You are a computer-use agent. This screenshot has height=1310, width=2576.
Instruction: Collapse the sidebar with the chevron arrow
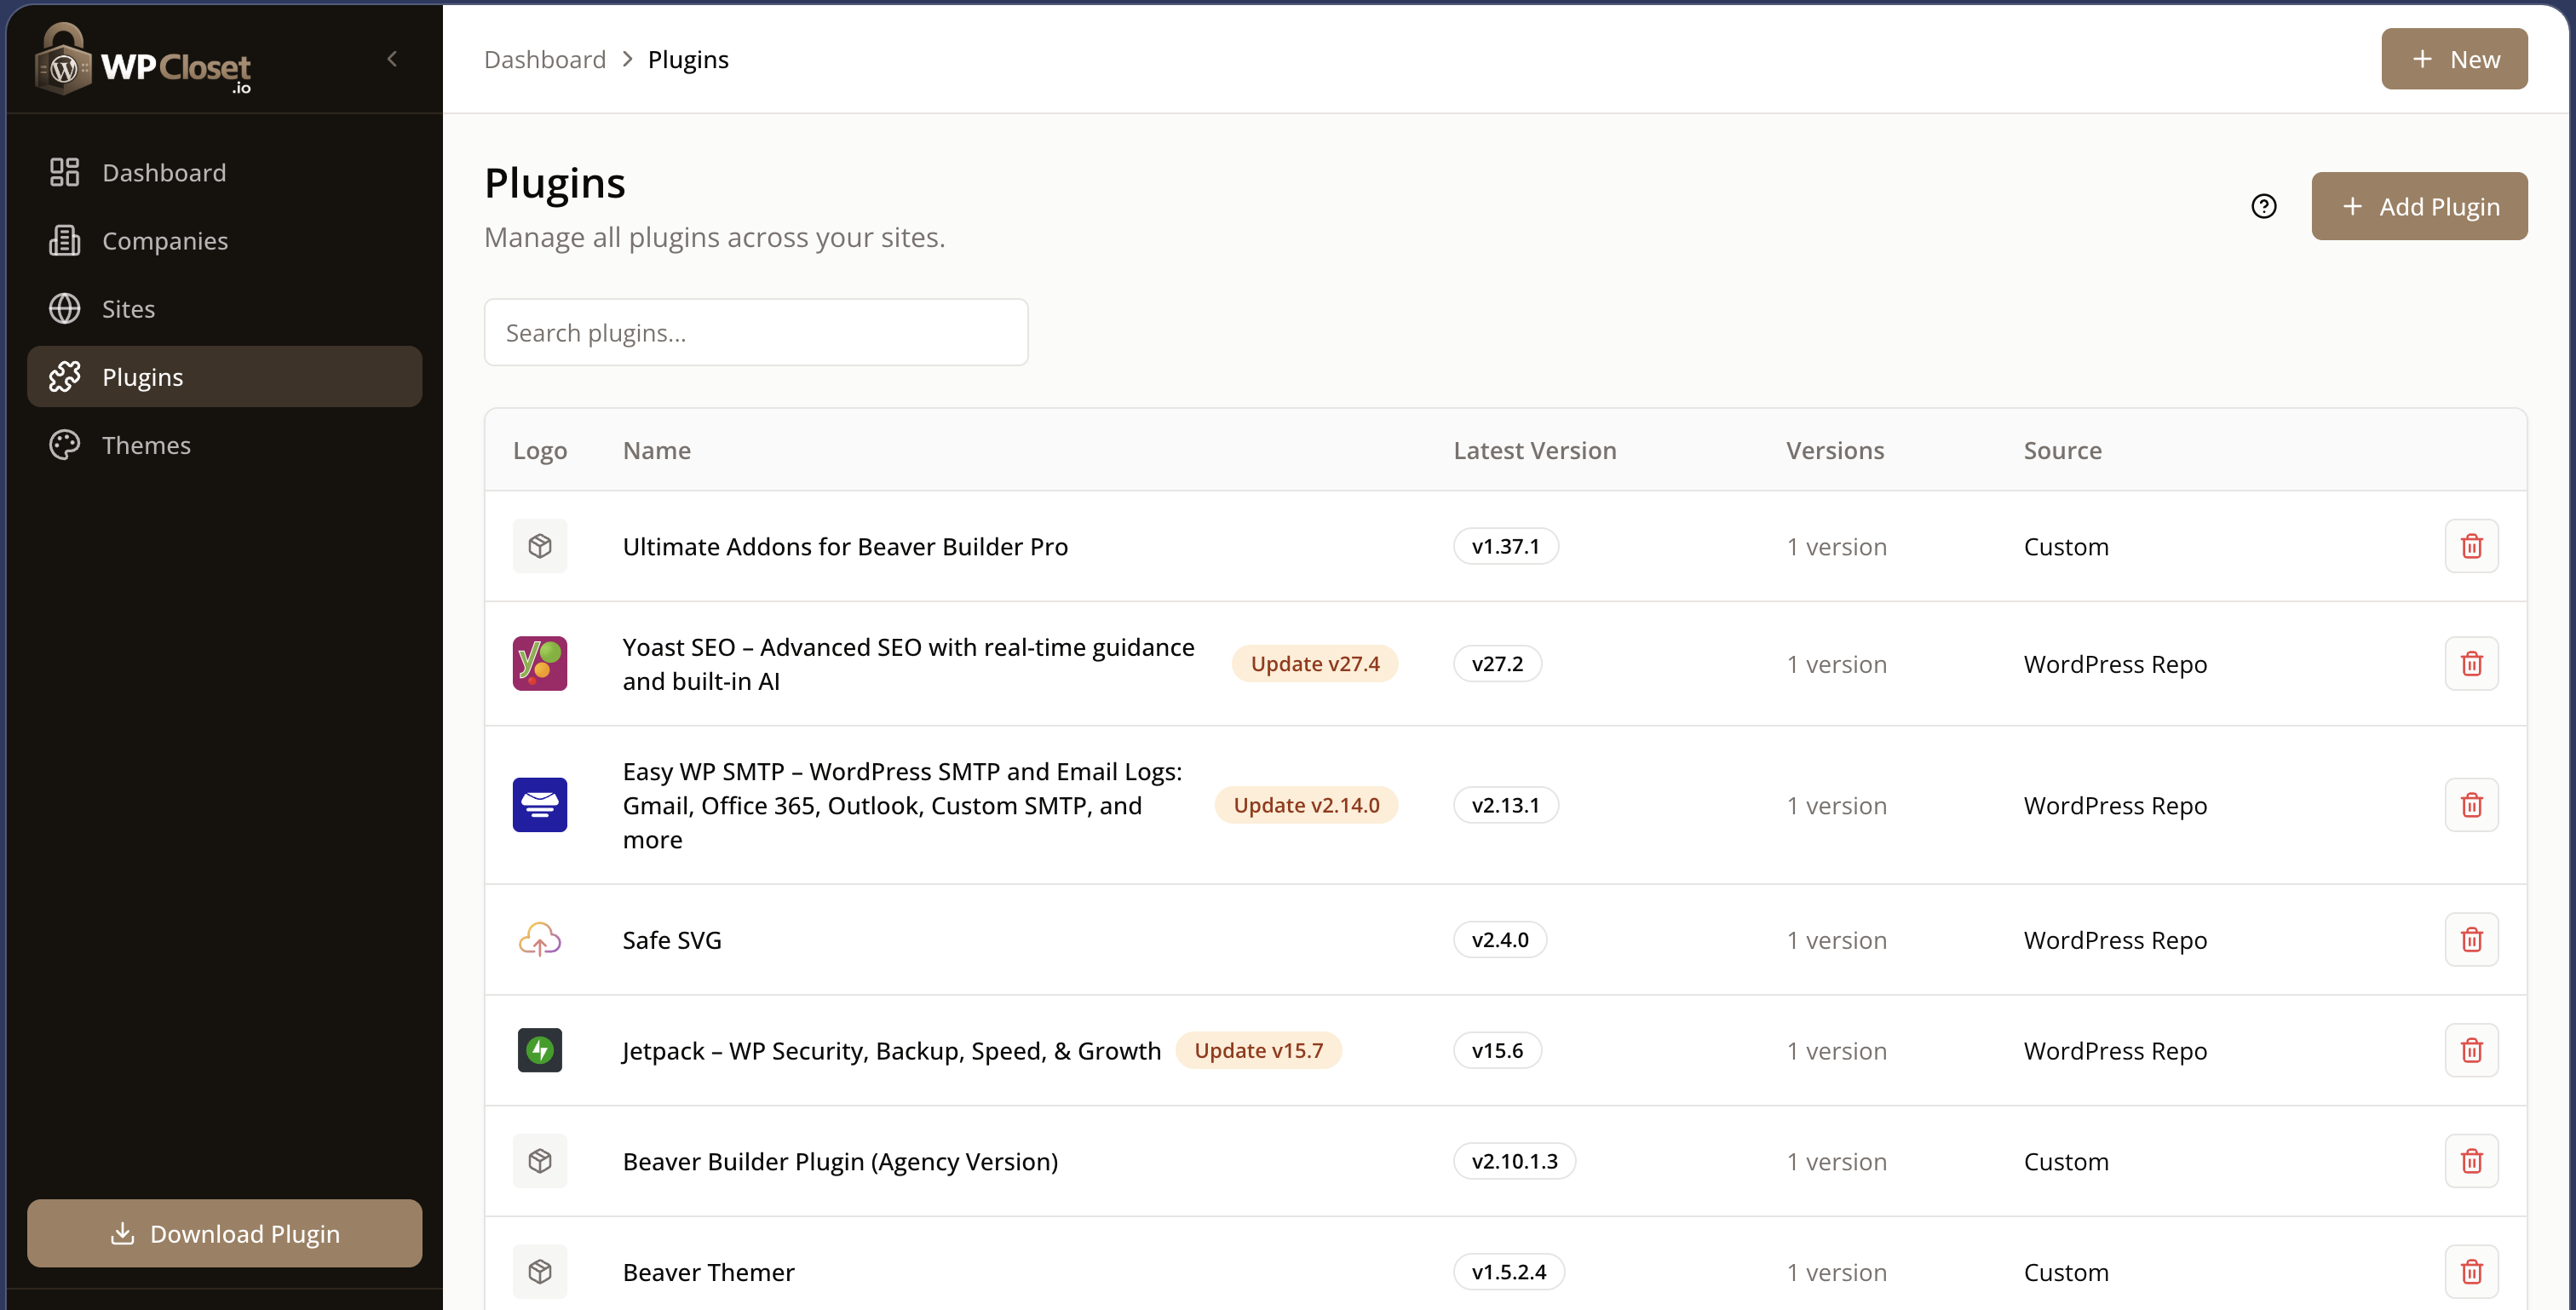point(392,59)
